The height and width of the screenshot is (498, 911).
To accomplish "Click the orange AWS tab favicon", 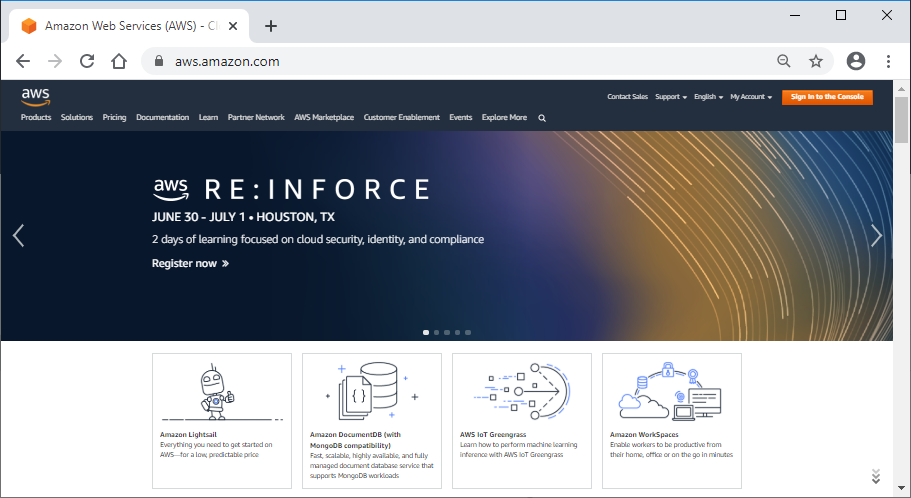I will [29, 26].
